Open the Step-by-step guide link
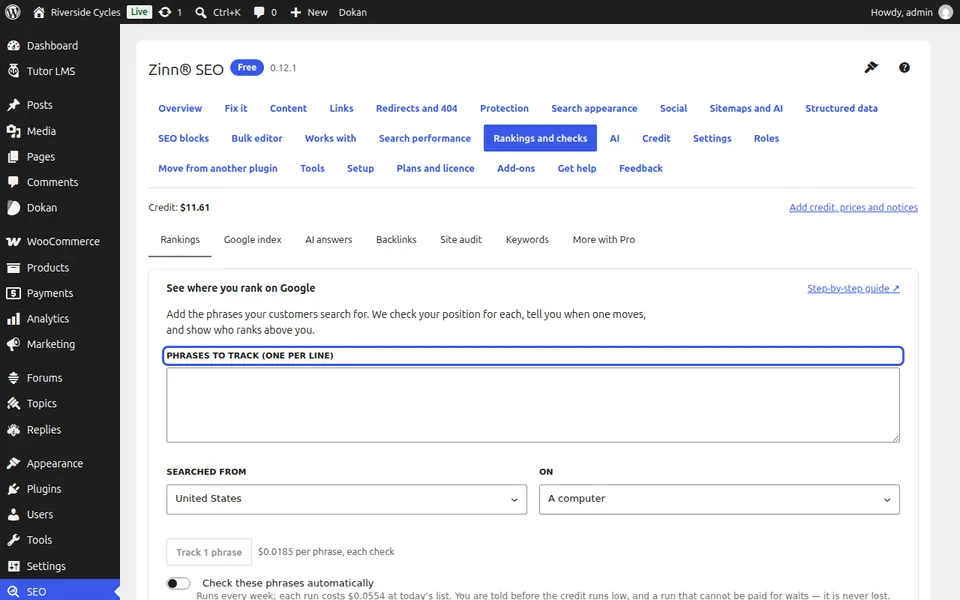The width and height of the screenshot is (960, 600). (x=853, y=288)
